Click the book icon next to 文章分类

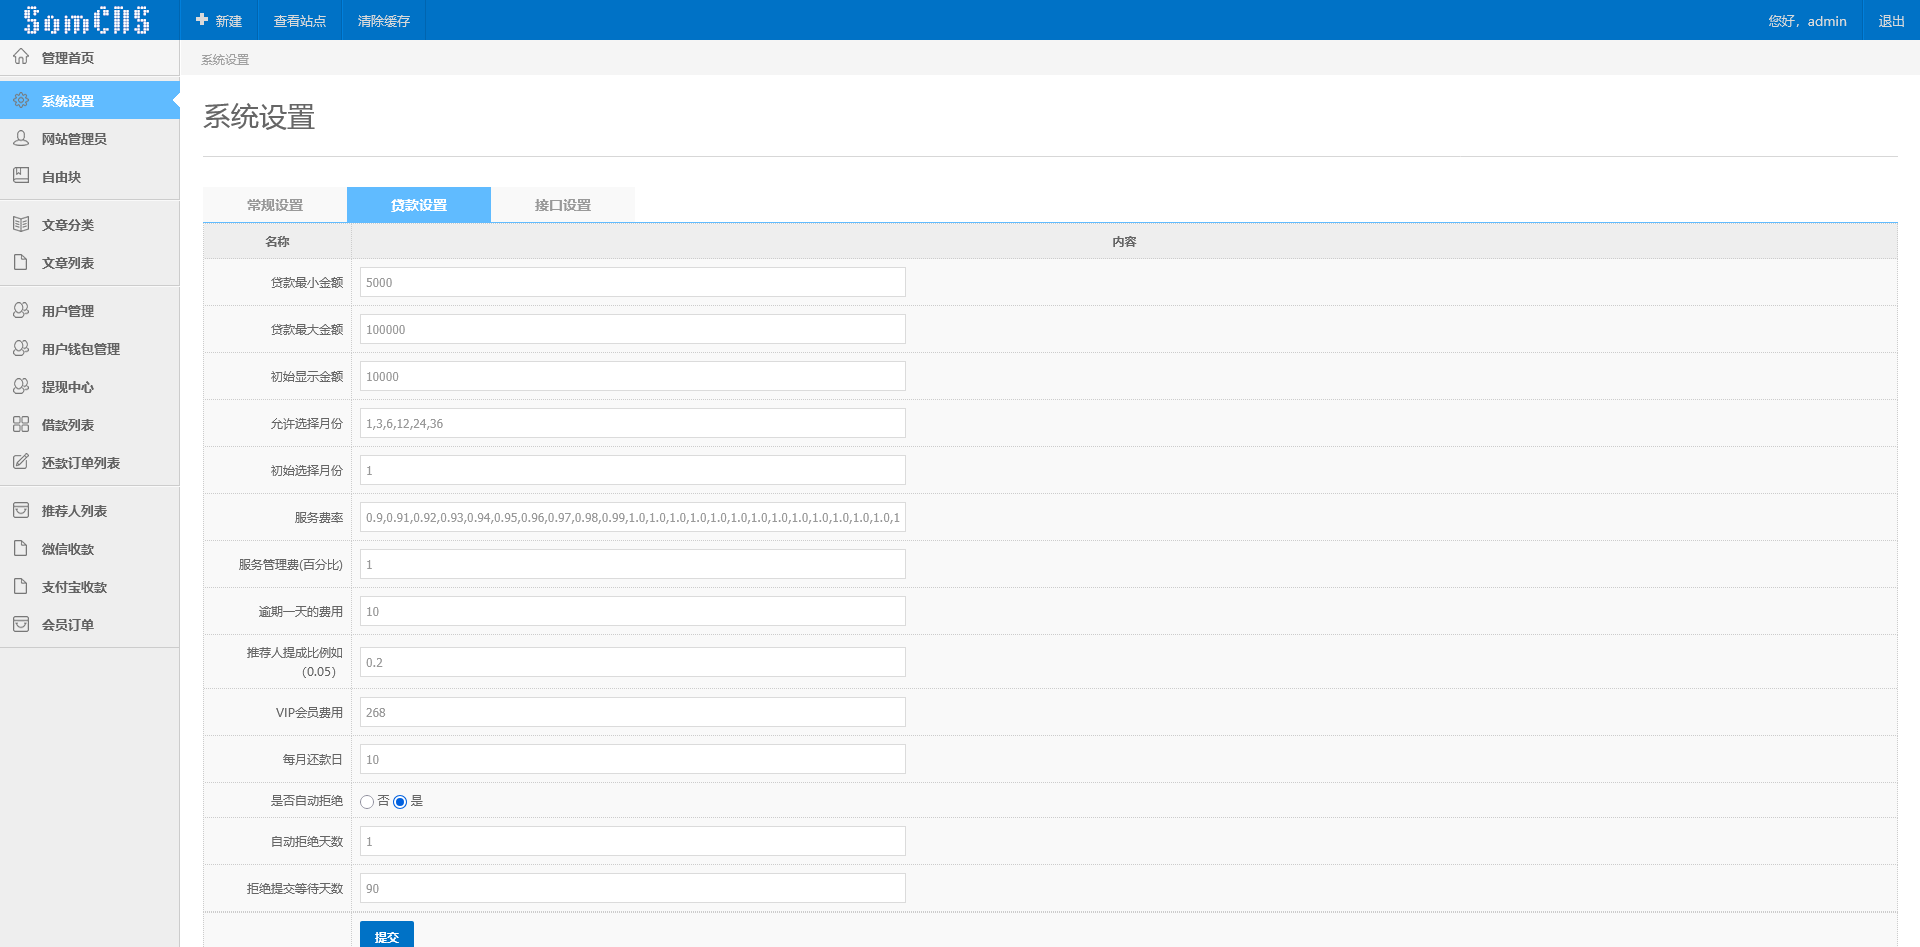click(21, 224)
